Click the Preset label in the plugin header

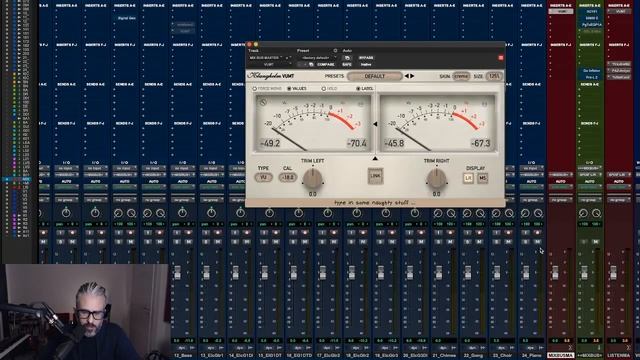pyautogui.click(x=303, y=51)
